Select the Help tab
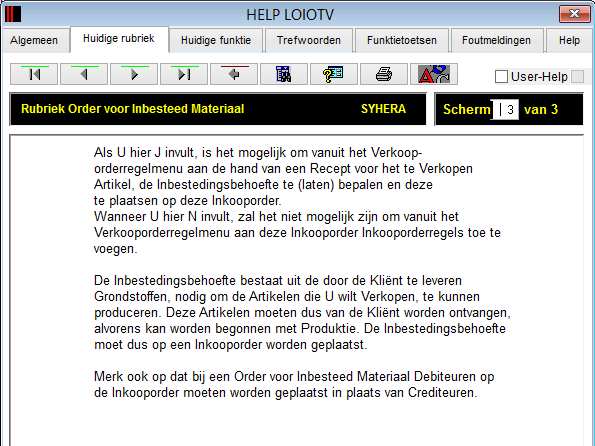Viewport: 595px width, 446px height. 569,40
